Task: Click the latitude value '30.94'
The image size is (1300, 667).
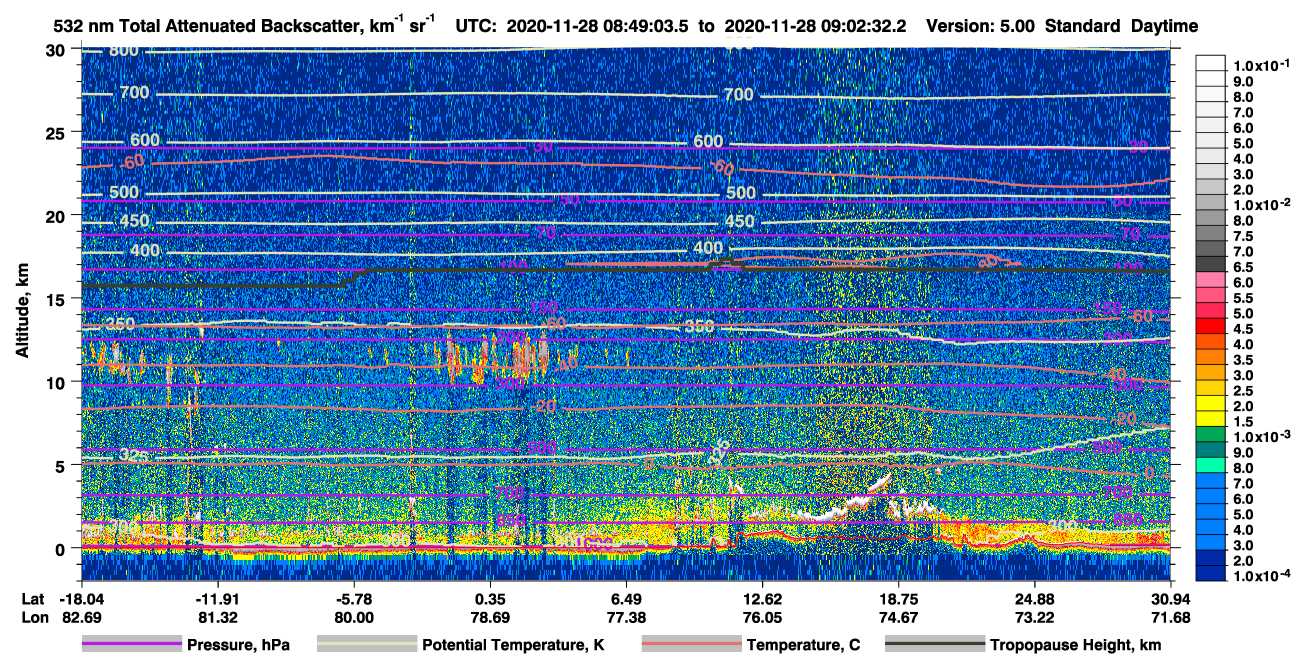Action: click(x=1171, y=598)
